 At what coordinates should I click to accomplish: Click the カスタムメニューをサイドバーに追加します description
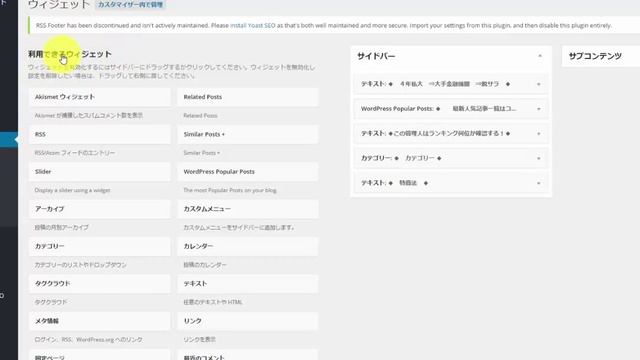click(239, 227)
